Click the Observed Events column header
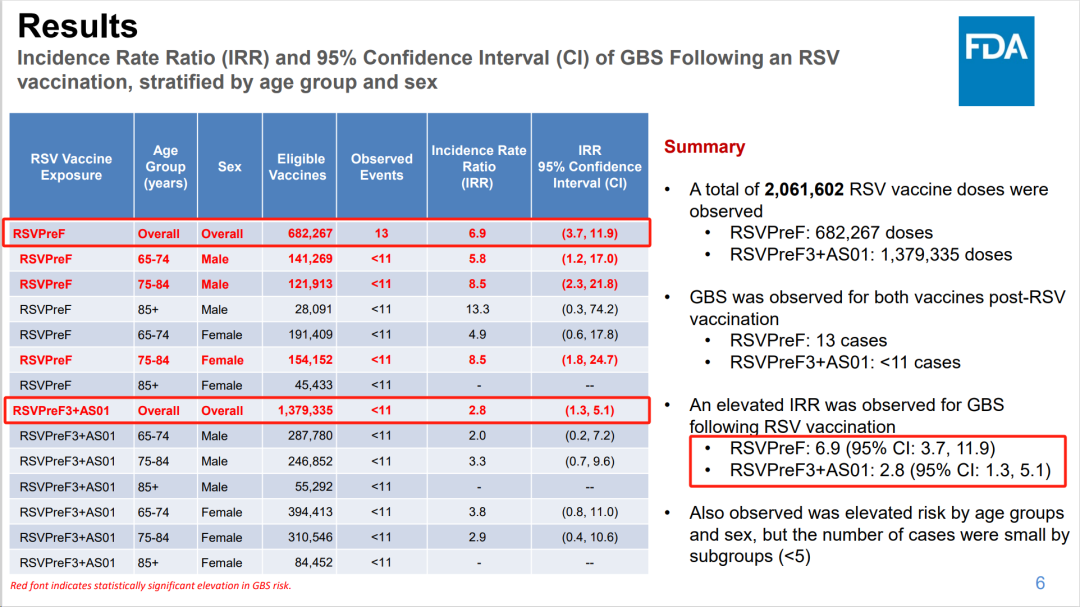Viewport: 1080px width, 607px height. point(381,167)
